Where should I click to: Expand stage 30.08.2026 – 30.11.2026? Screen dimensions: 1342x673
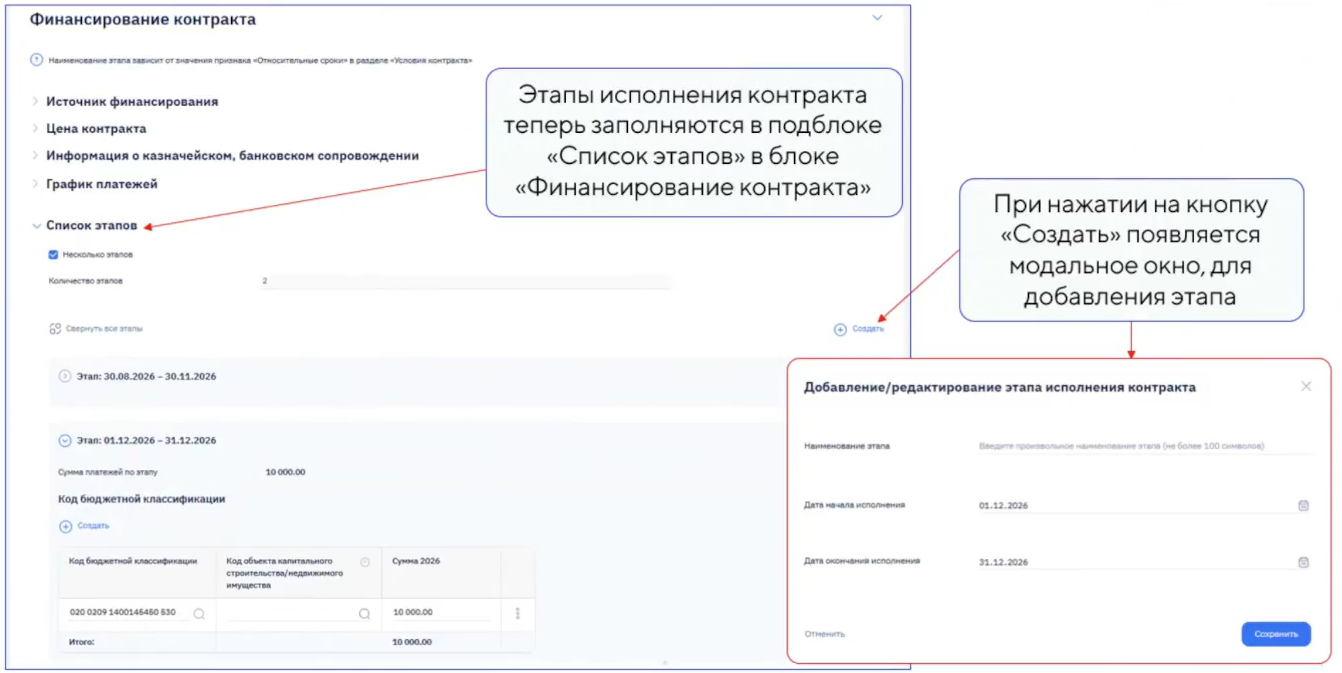tap(66, 376)
